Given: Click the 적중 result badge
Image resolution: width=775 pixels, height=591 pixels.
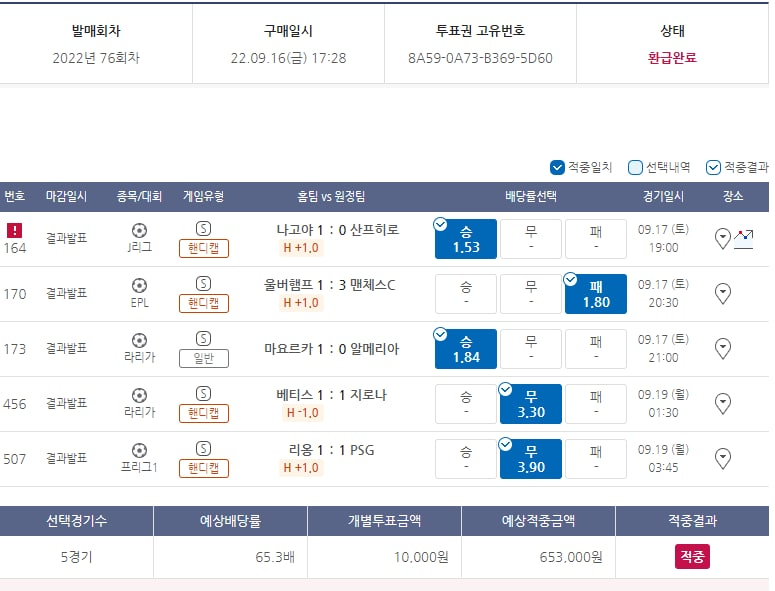Looking at the screenshot, I should [x=692, y=556].
